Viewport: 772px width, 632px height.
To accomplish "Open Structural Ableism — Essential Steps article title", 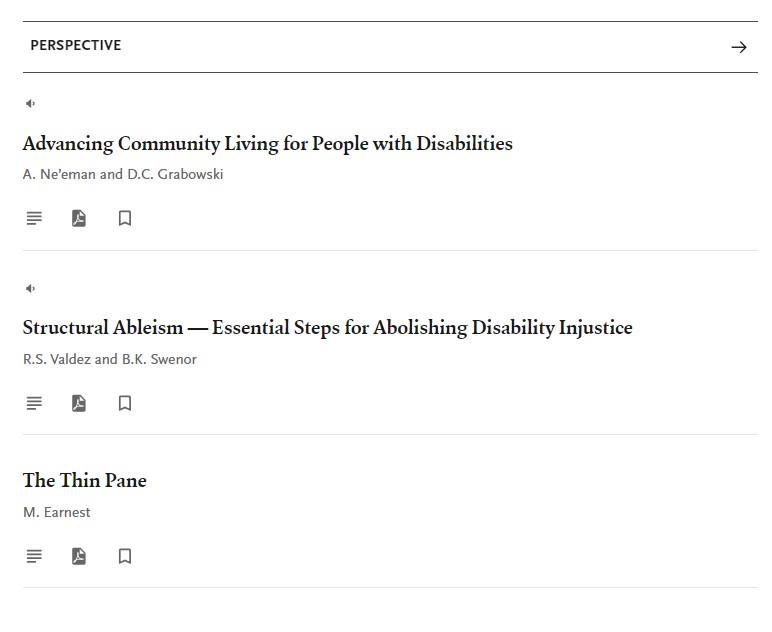I will tap(327, 328).
